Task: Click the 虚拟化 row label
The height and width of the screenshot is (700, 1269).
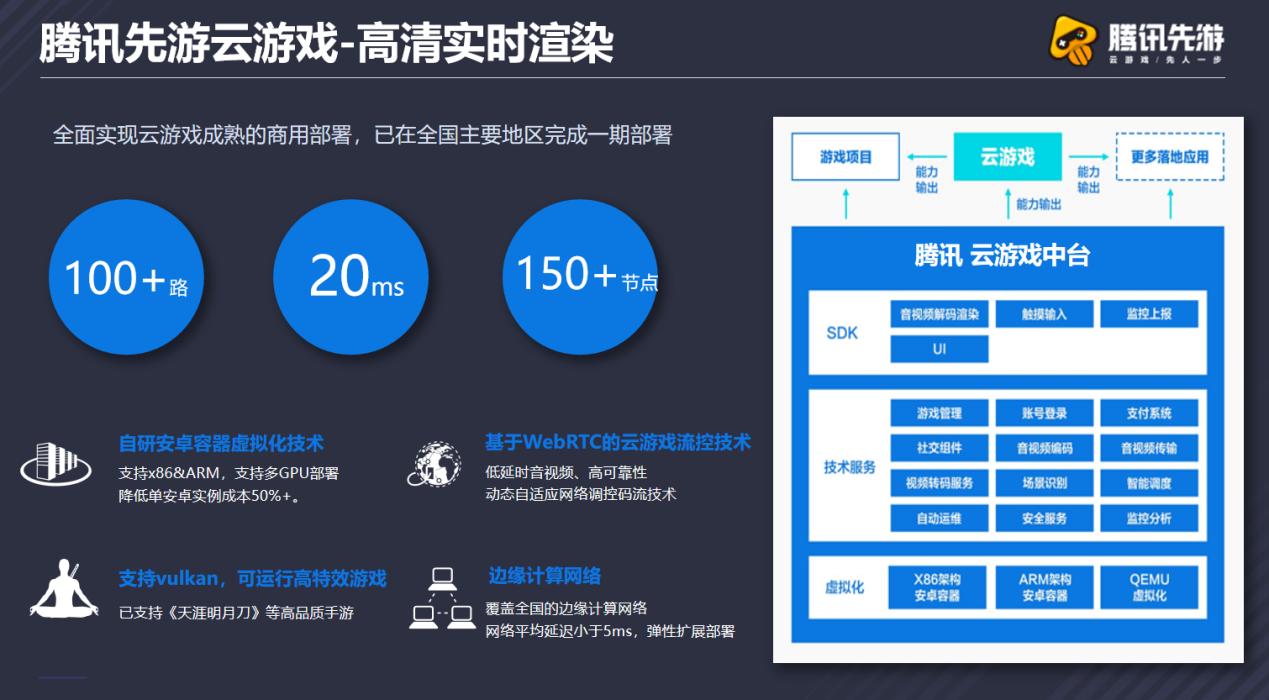Action: click(x=844, y=587)
